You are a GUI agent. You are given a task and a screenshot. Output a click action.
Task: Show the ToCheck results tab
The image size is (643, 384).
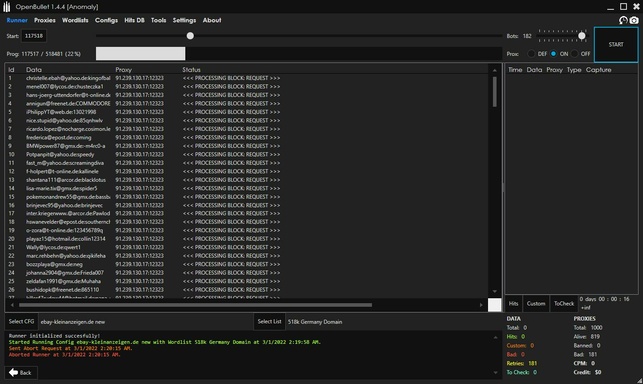[564, 304]
